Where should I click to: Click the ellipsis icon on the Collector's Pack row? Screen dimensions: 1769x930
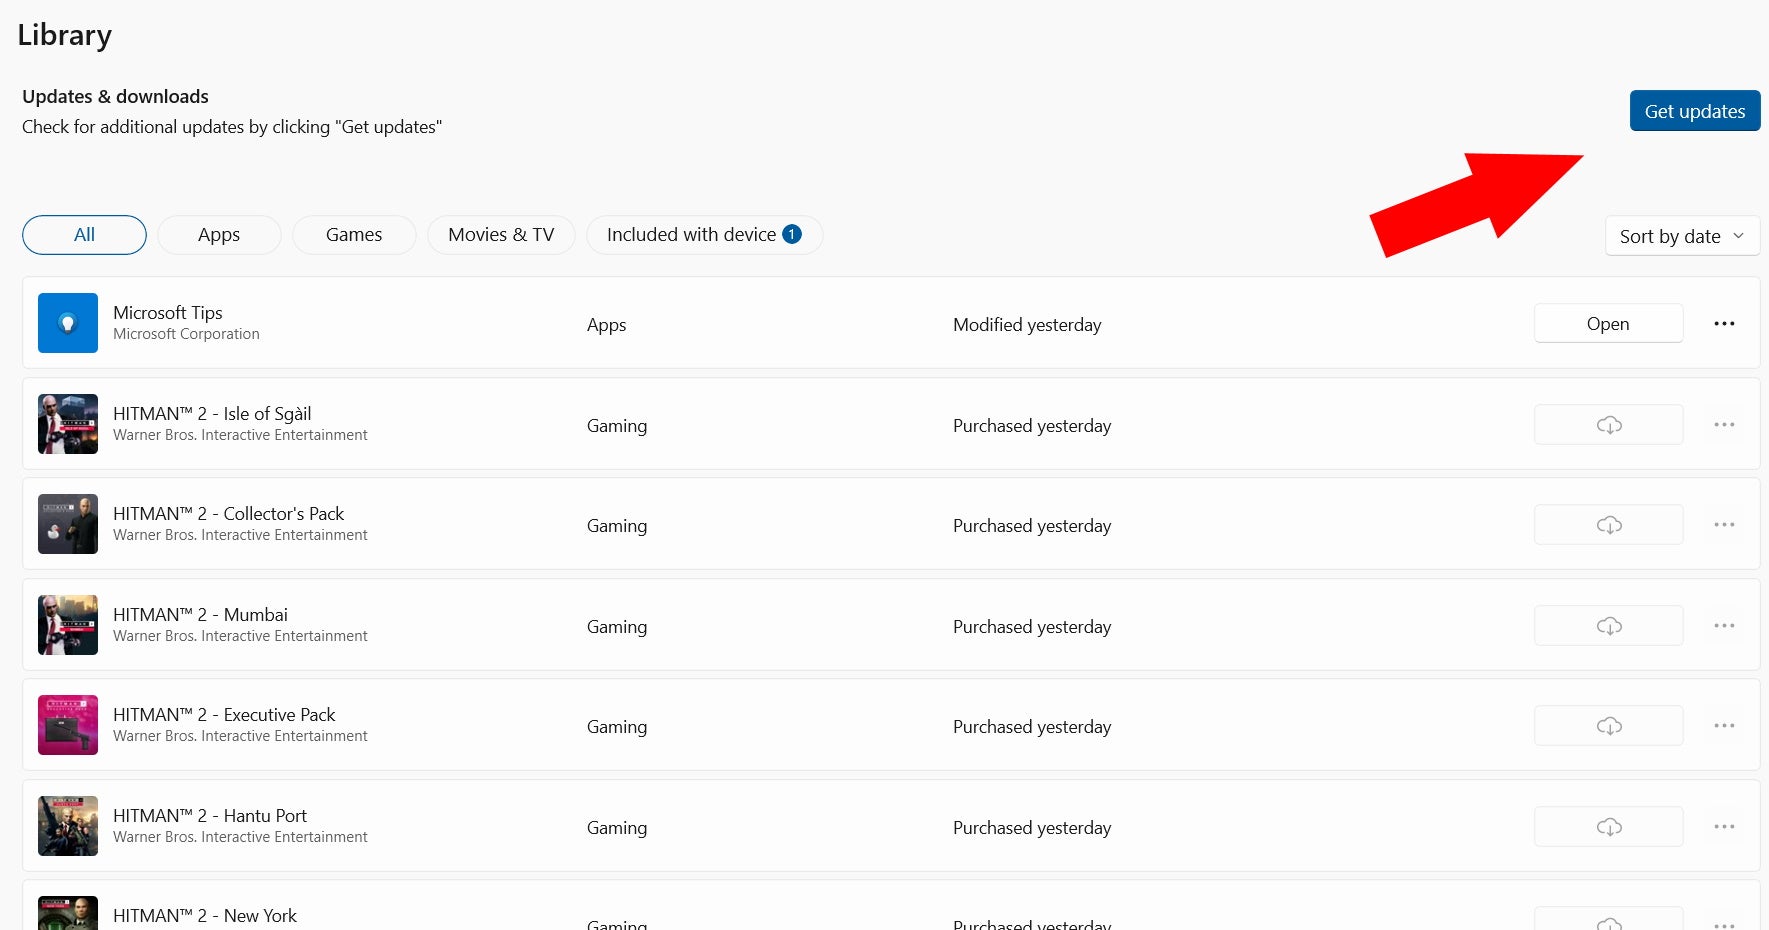click(1724, 524)
